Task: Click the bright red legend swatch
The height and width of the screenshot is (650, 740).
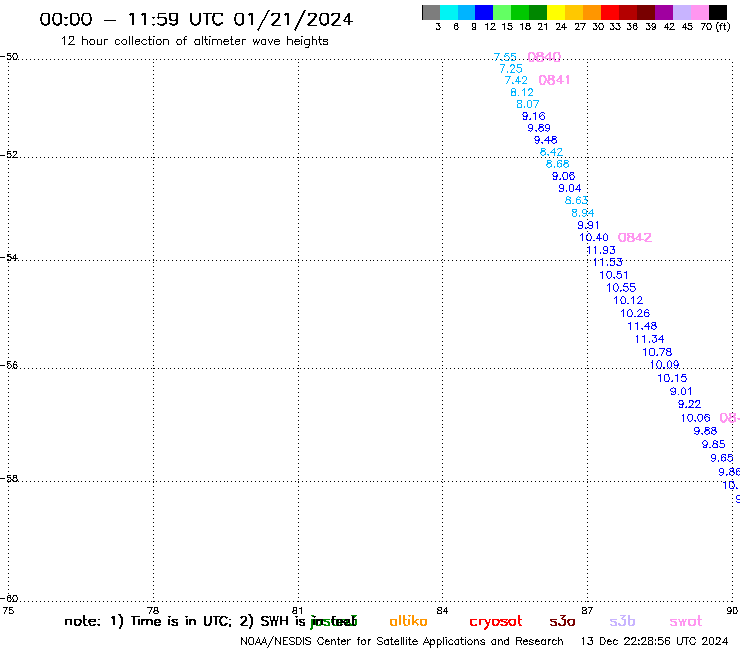Action: pos(609,12)
